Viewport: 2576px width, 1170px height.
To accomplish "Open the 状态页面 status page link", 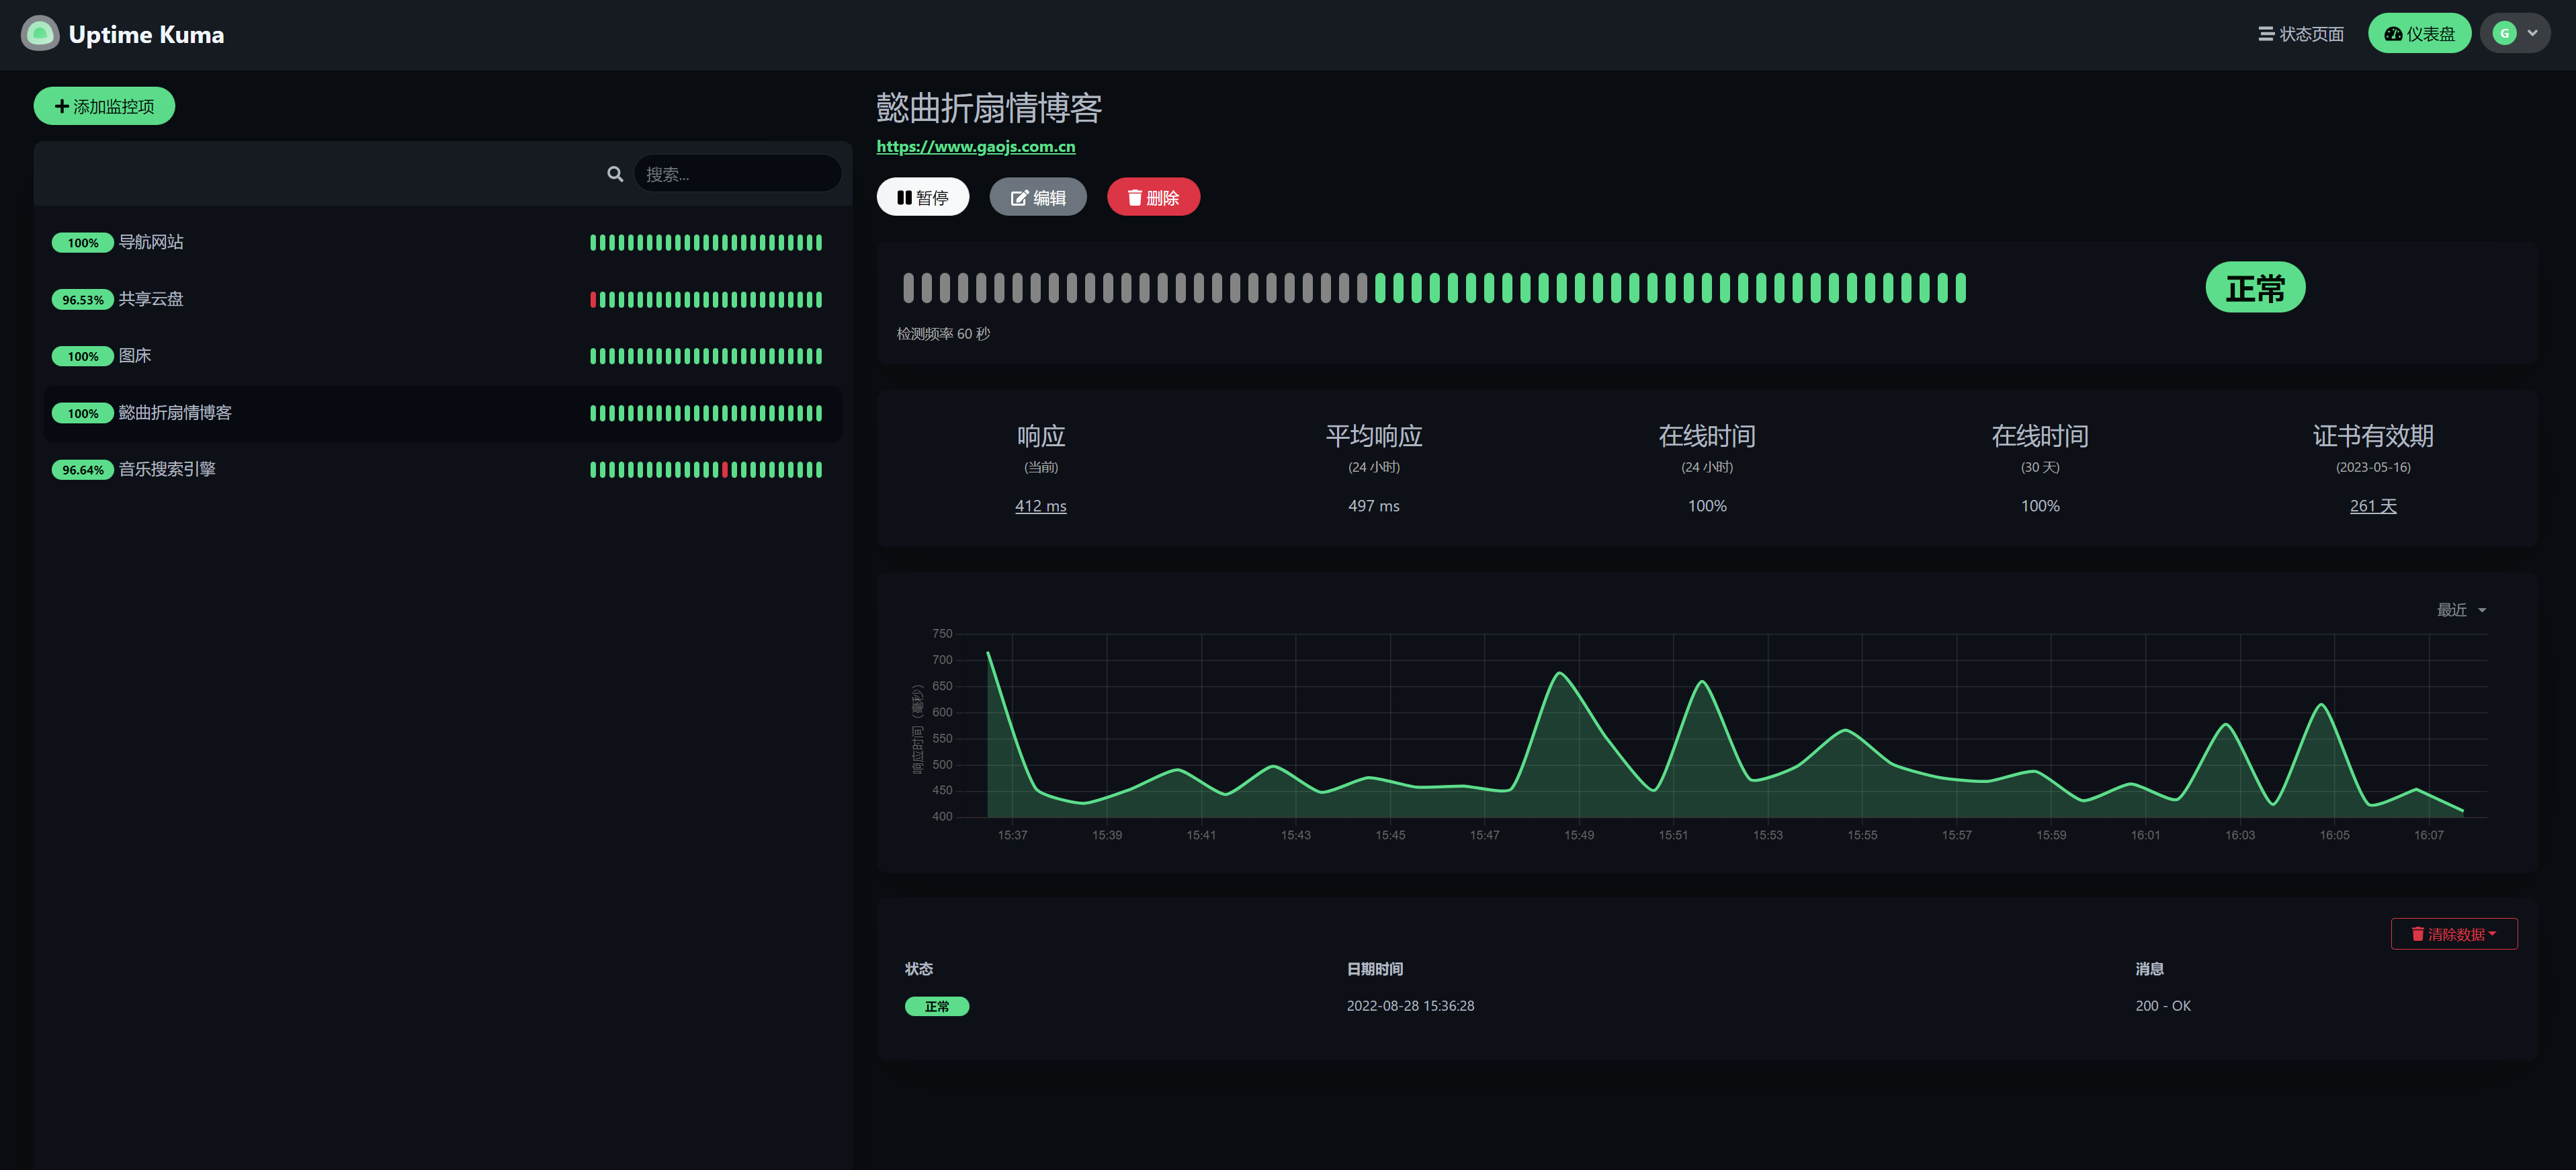I will point(2300,34).
